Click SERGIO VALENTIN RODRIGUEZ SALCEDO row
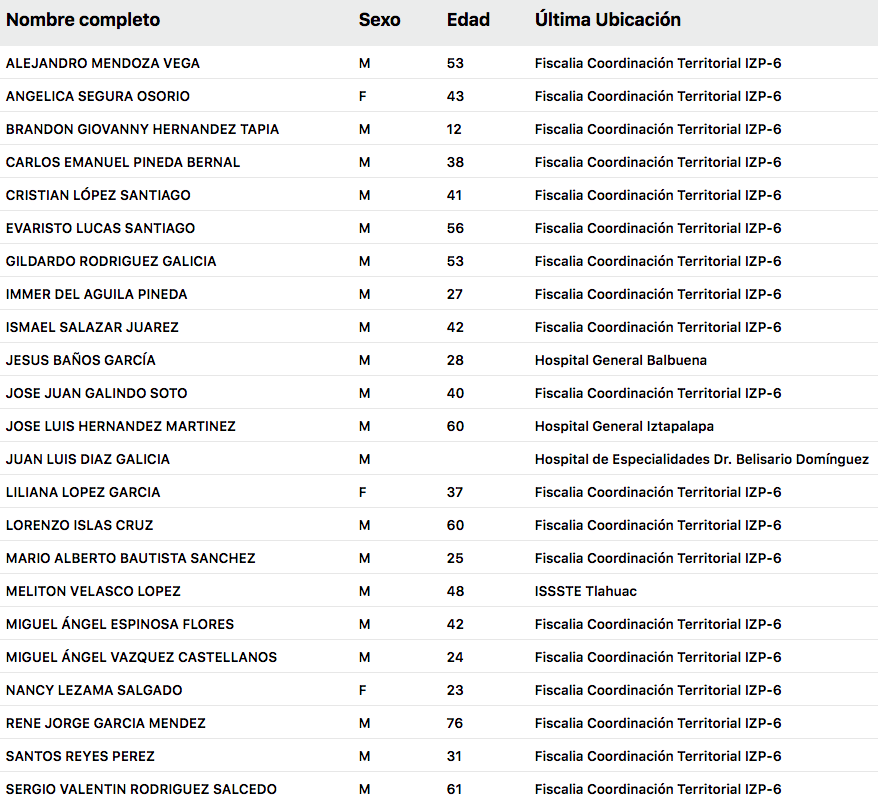878x804 pixels. coord(141,789)
